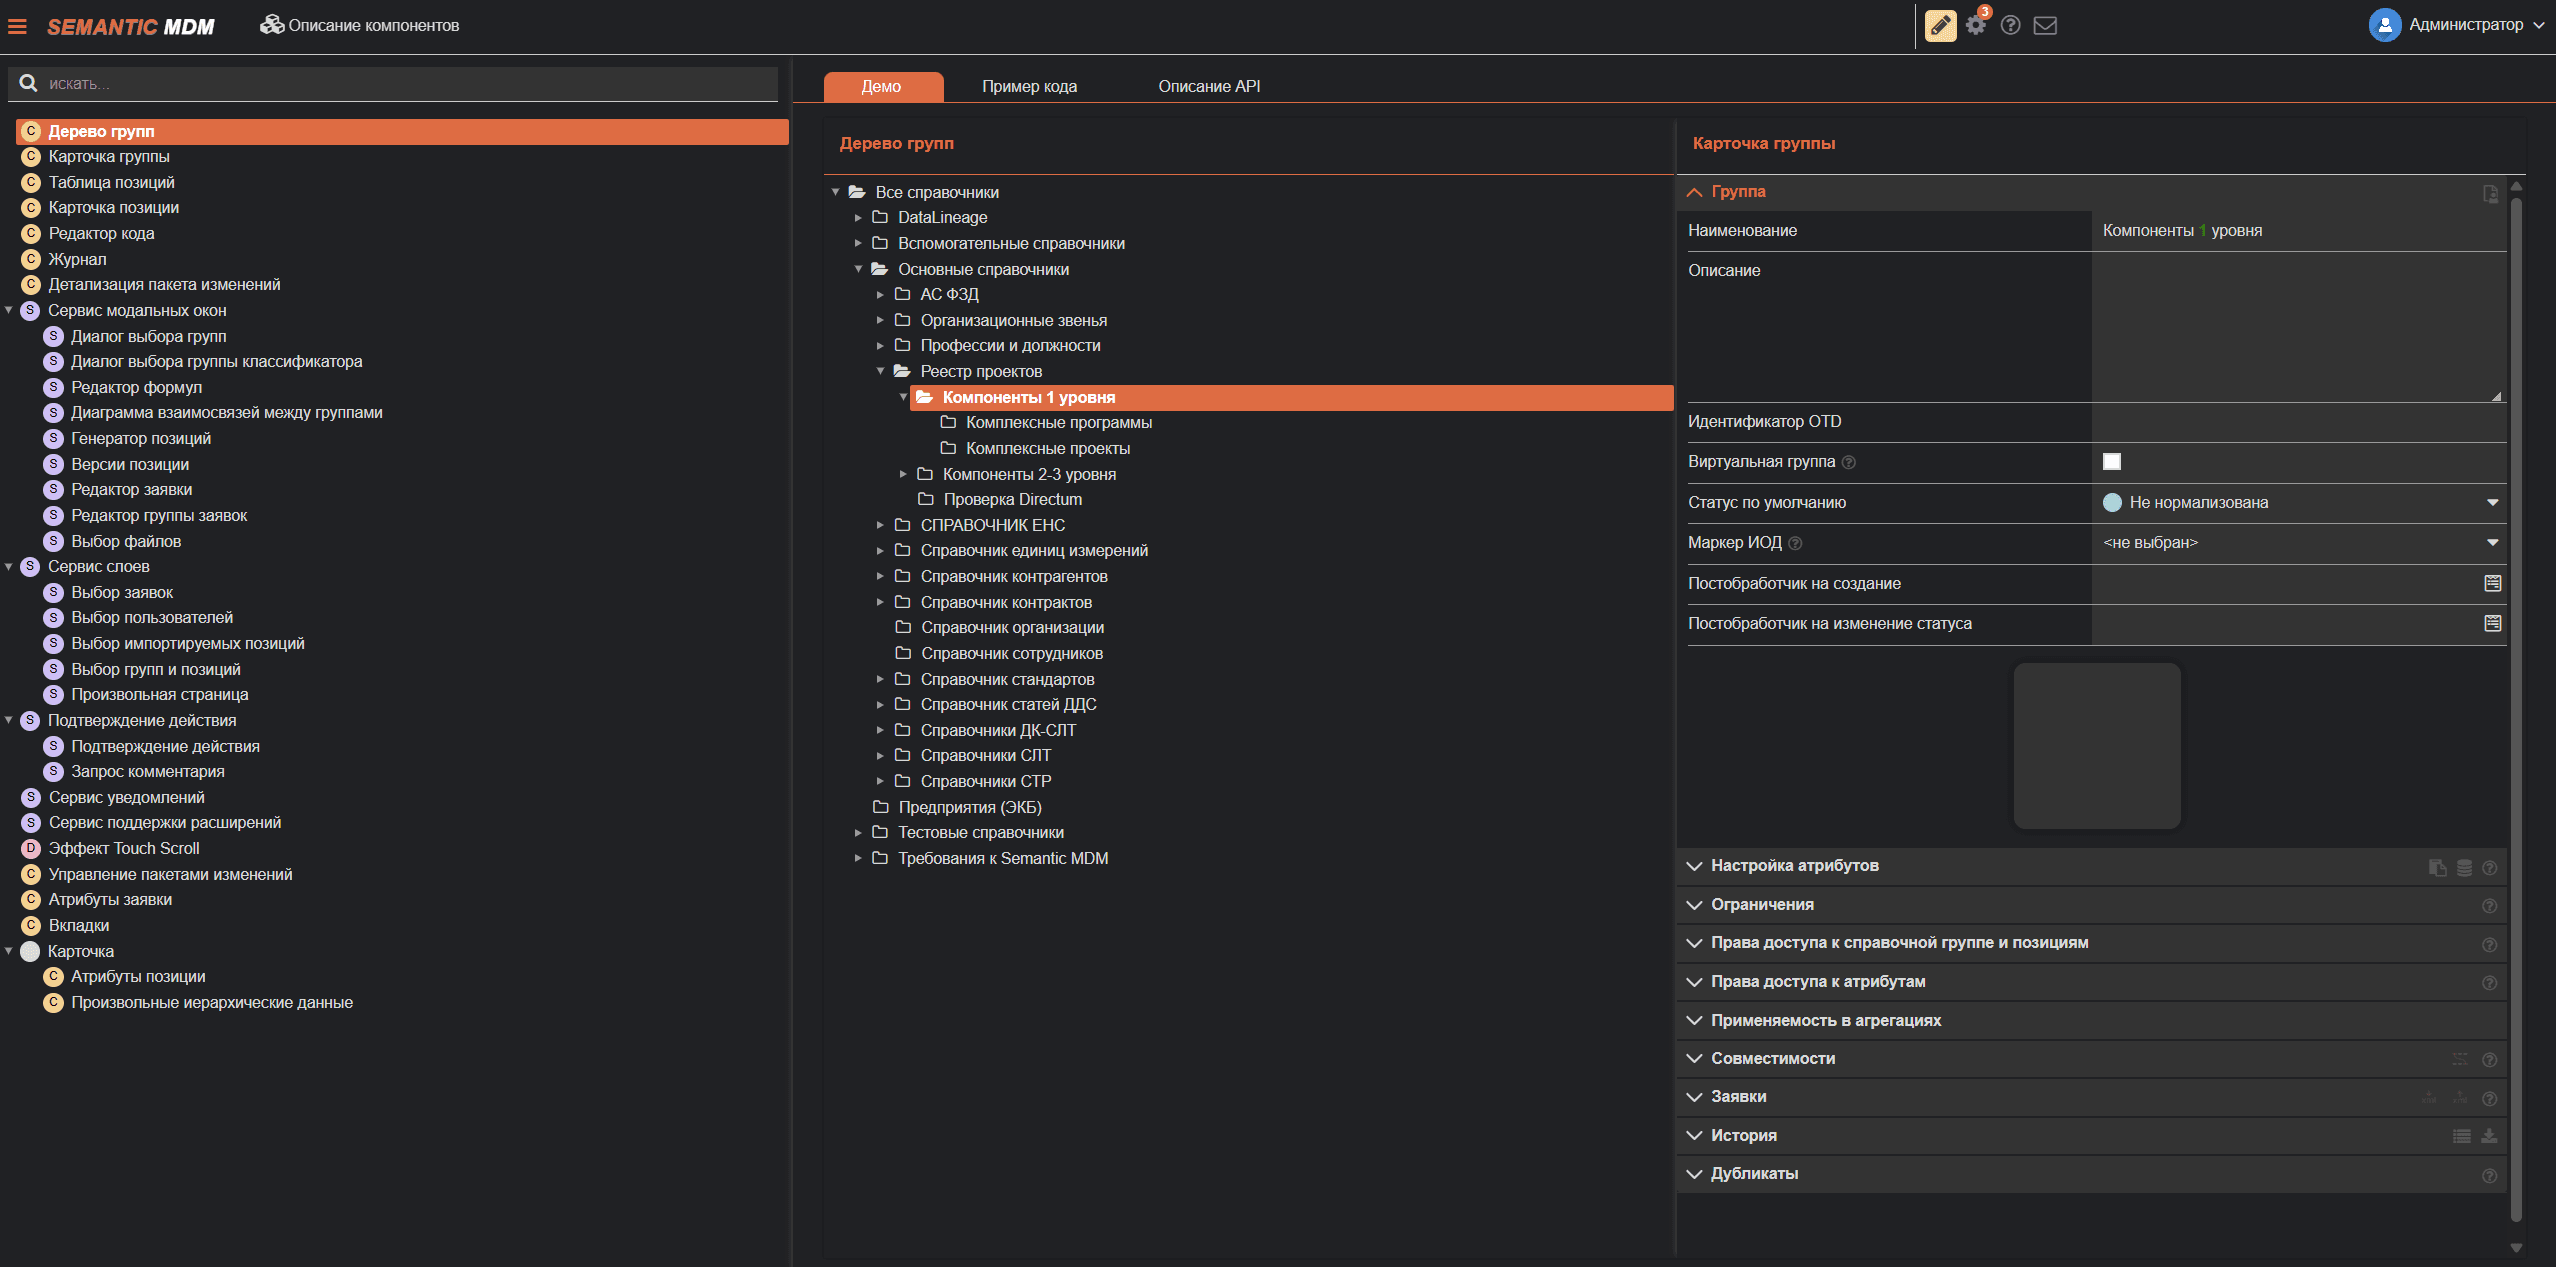This screenshot has height=1267, width=2556.
Task: Open the hamburger menu icon
Action: (17, 27)
